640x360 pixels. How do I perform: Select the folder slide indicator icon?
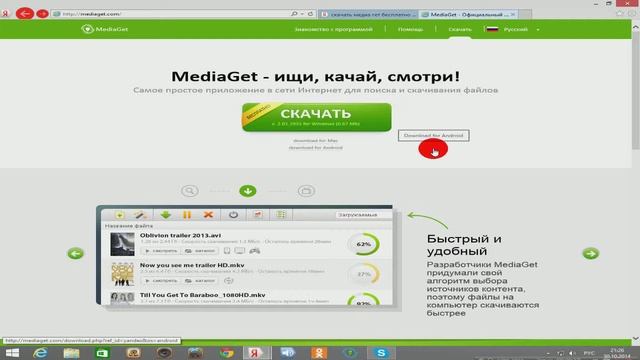[x=306, y=191]
